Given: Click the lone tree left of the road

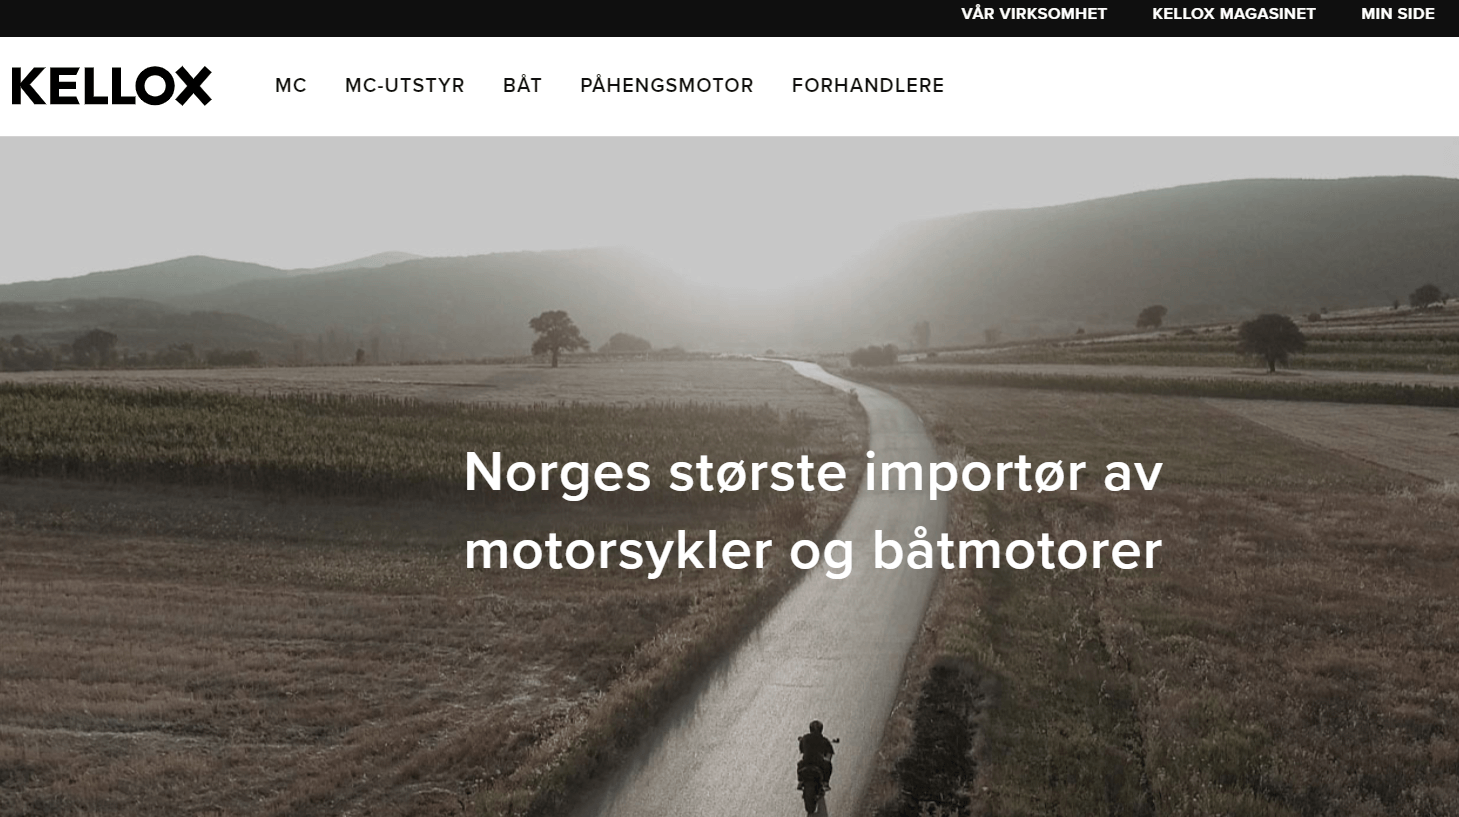Looking at the screenshot, I should click(557, 338).
